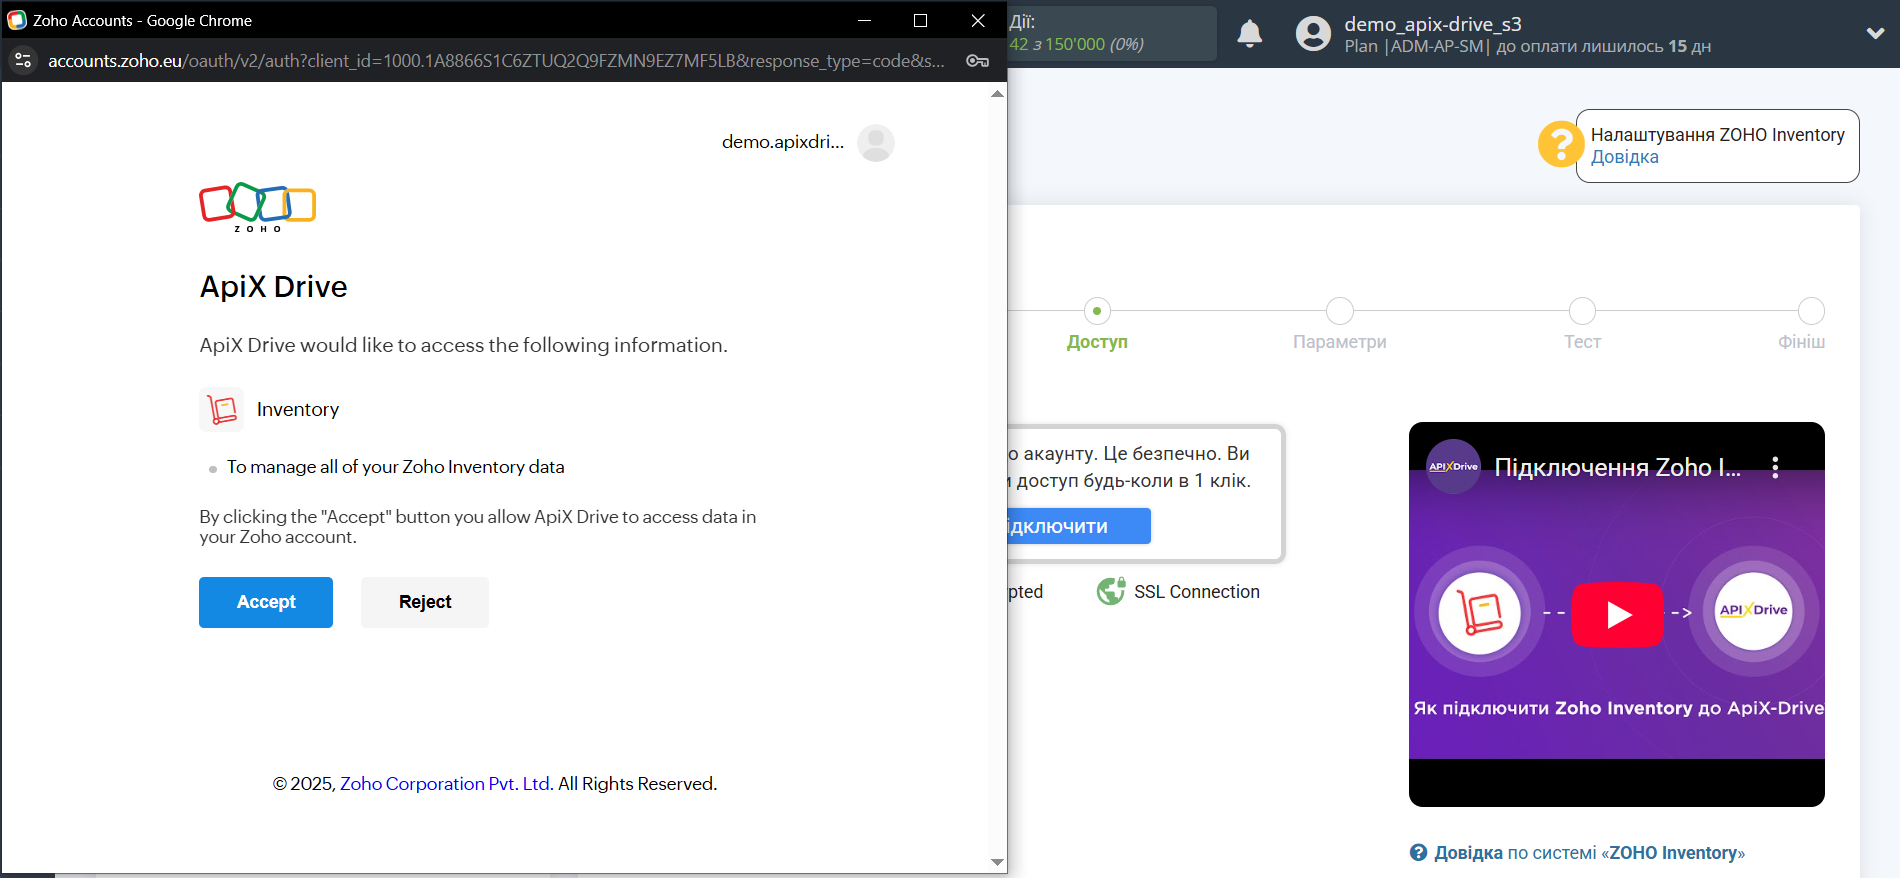Viewport: 1900px width, 878px height.
Task: Click the user profile icon in ApiX-Drive
Action: click(x=1314, y=34)
